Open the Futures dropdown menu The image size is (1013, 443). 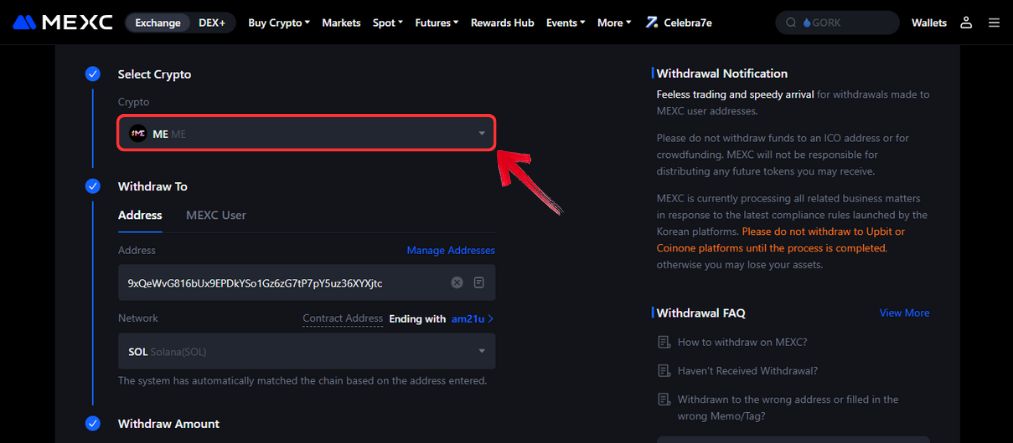click(437, 23)
